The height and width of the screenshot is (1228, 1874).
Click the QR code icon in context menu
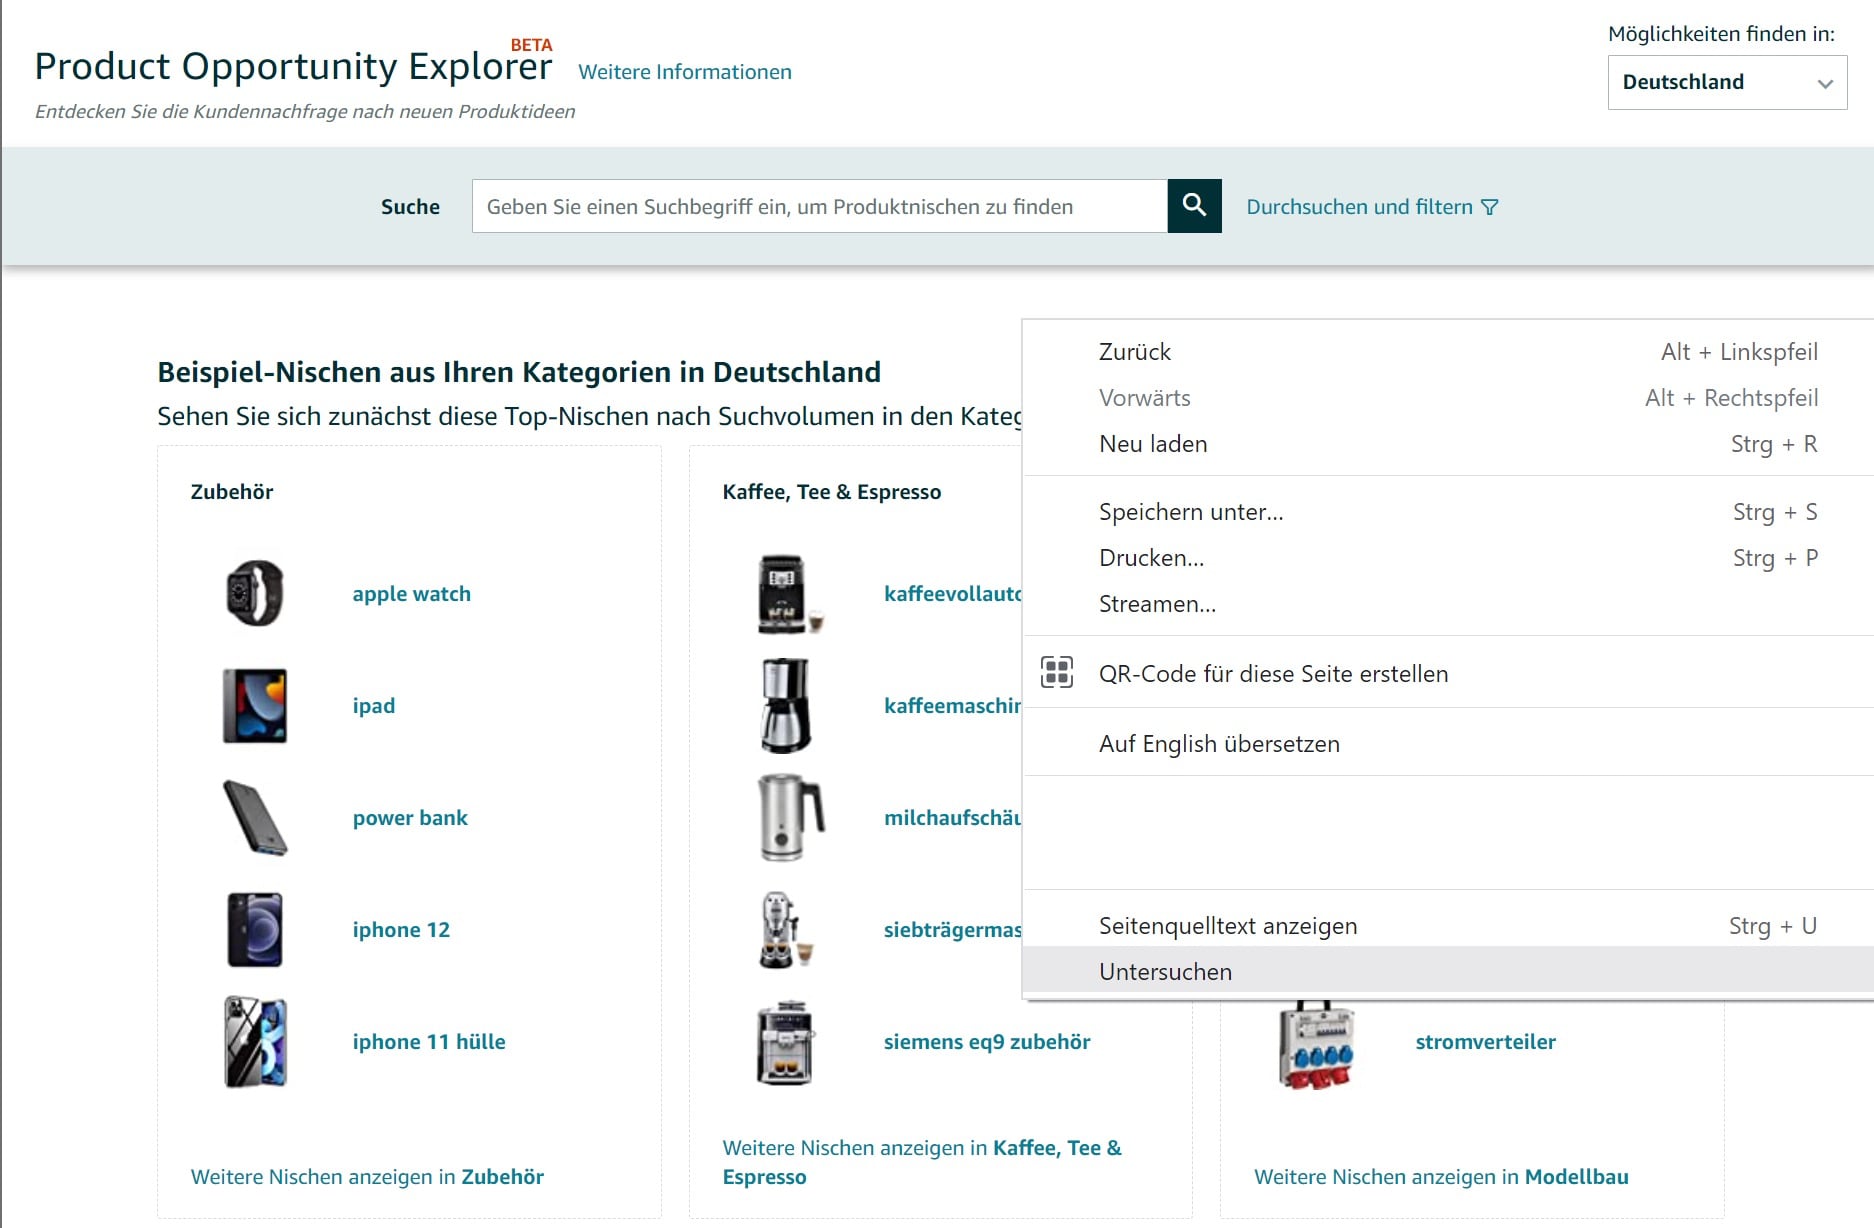coord(1057,672)
